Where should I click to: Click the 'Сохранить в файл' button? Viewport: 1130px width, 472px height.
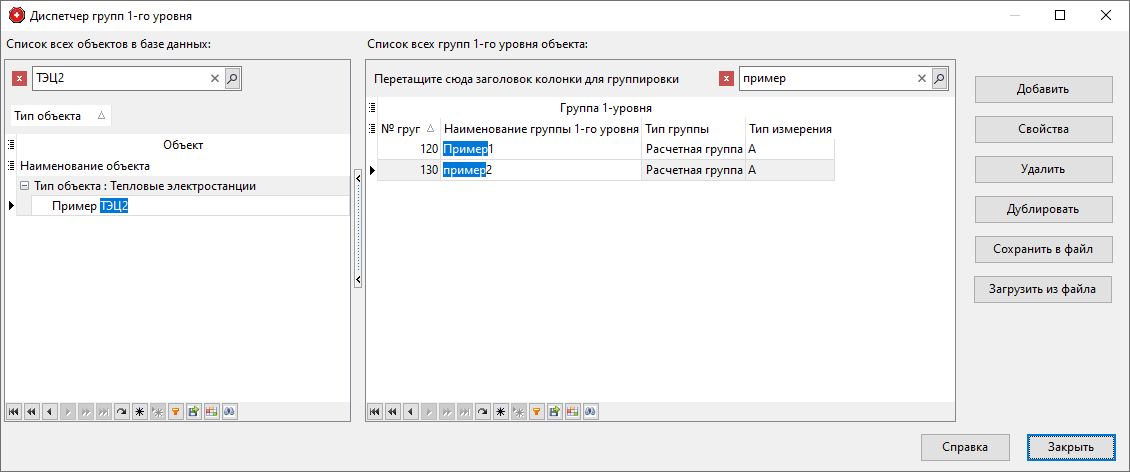click(1043, 249)
